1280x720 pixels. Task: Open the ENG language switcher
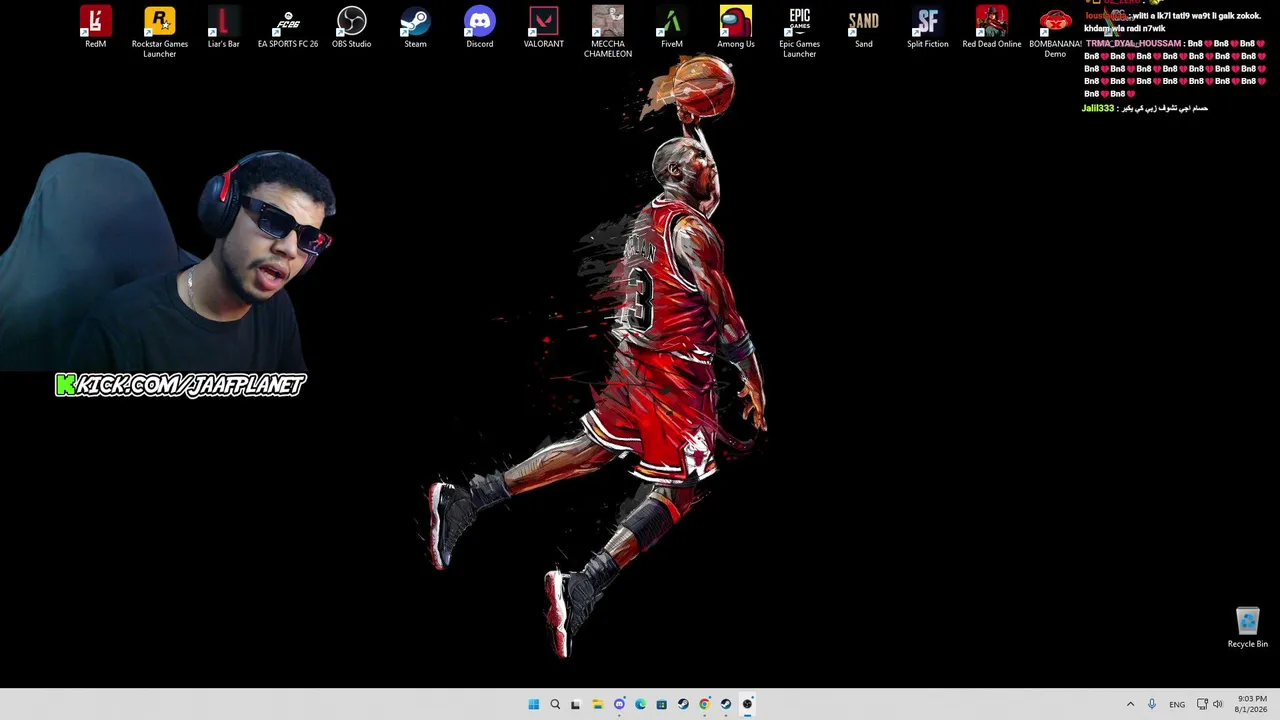[1177, 704]
